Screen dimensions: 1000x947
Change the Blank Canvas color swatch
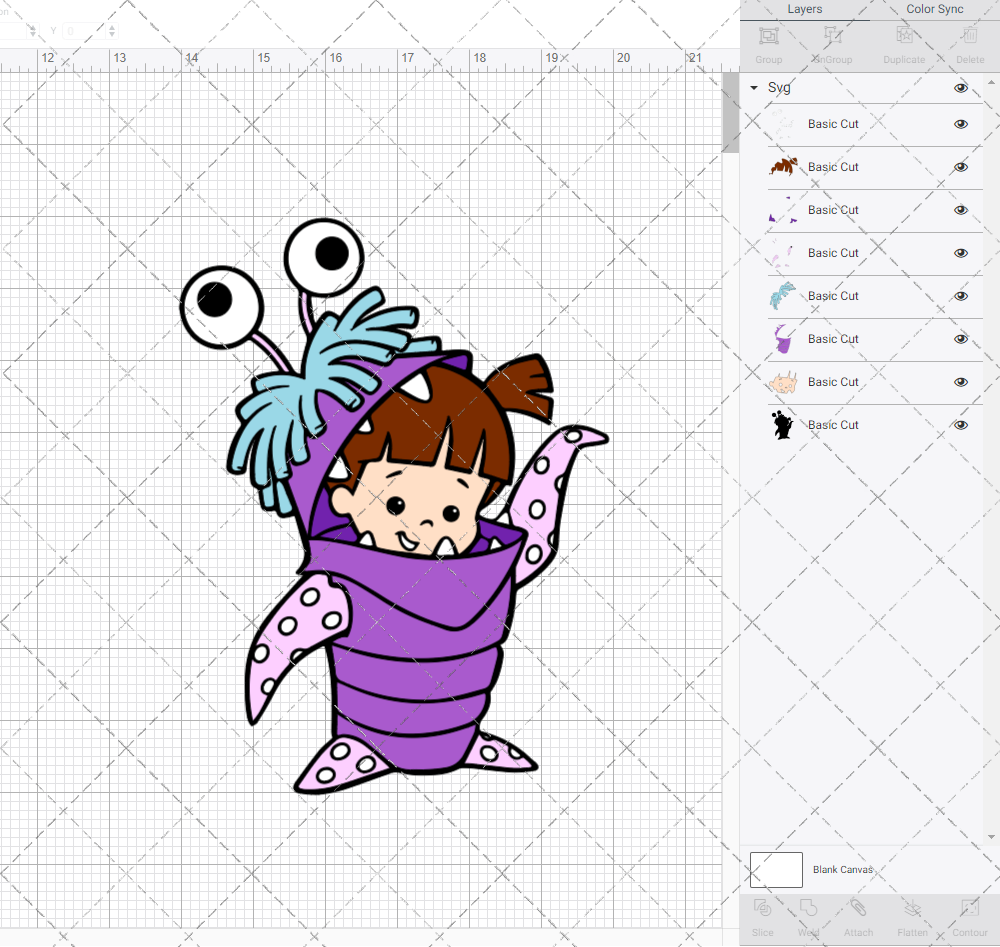776,869
